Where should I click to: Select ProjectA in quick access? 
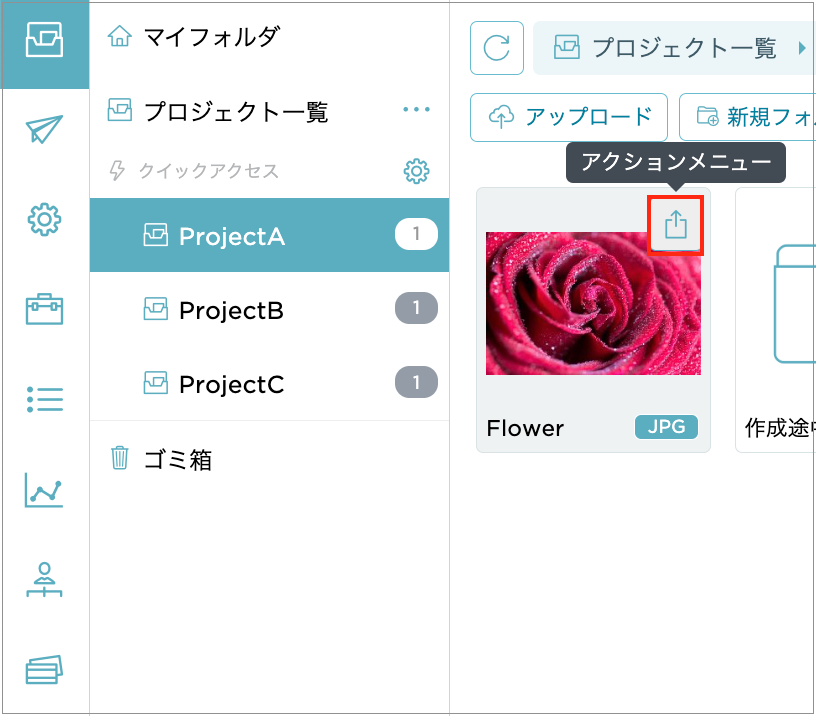pyautogui.click(x=269, y=235)
